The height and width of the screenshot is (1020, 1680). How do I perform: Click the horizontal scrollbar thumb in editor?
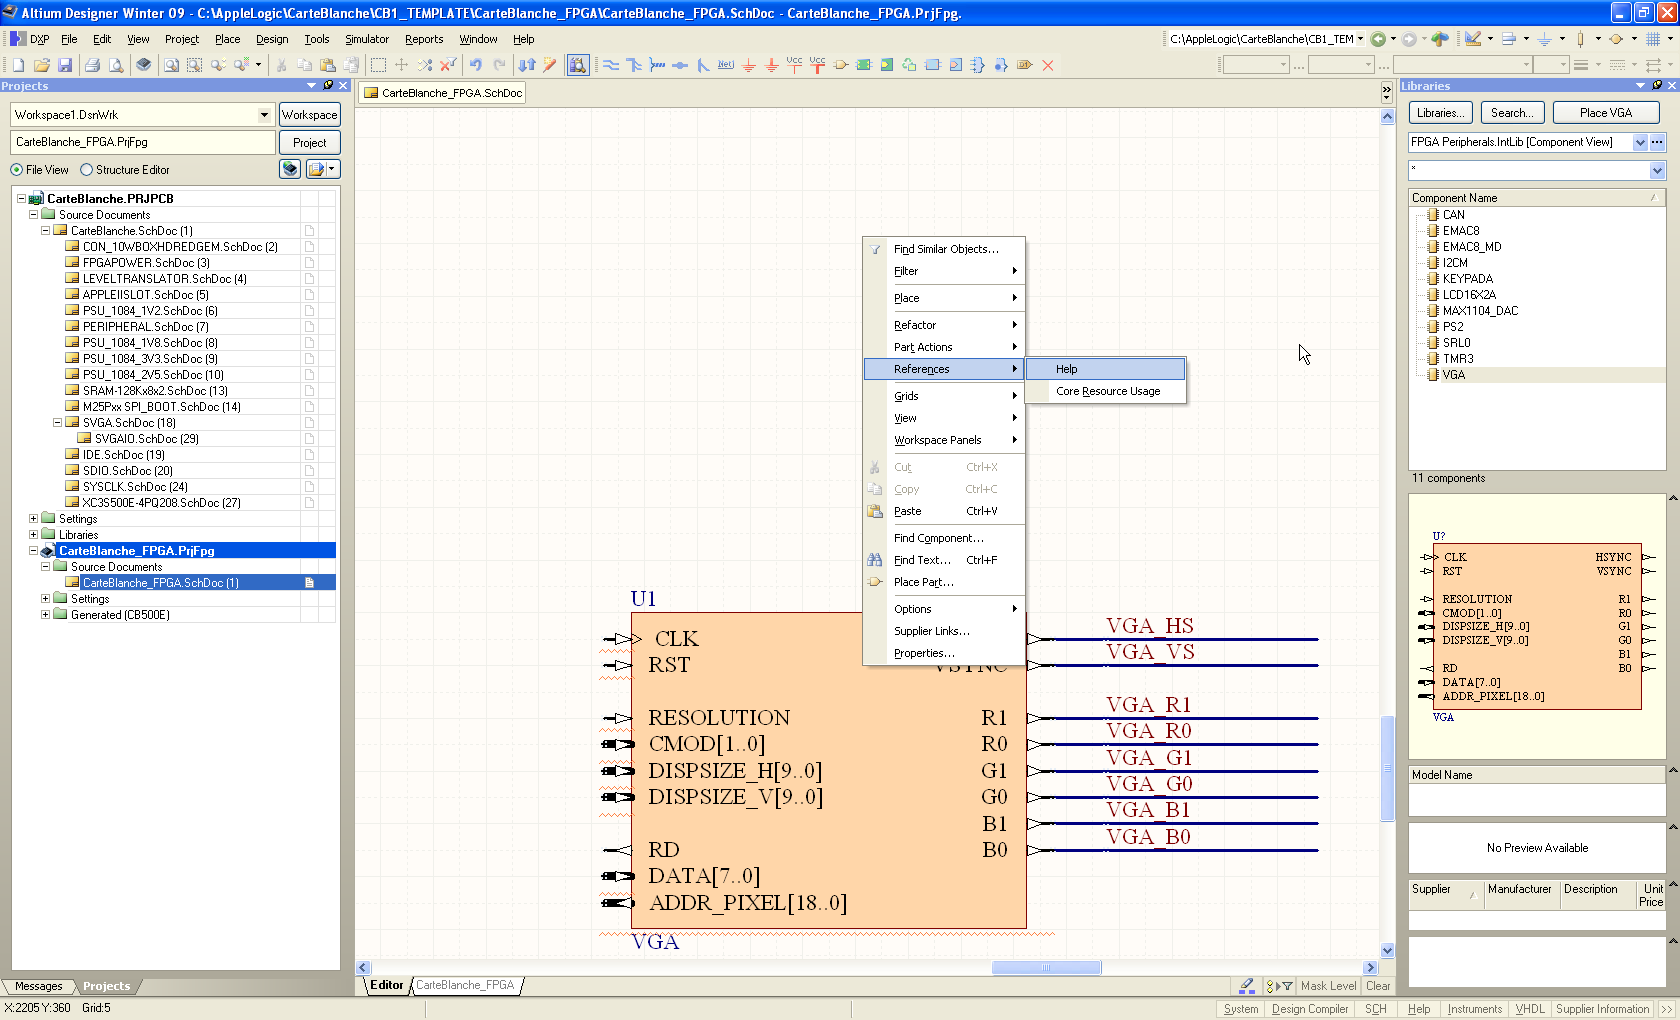coord(1046,968)
